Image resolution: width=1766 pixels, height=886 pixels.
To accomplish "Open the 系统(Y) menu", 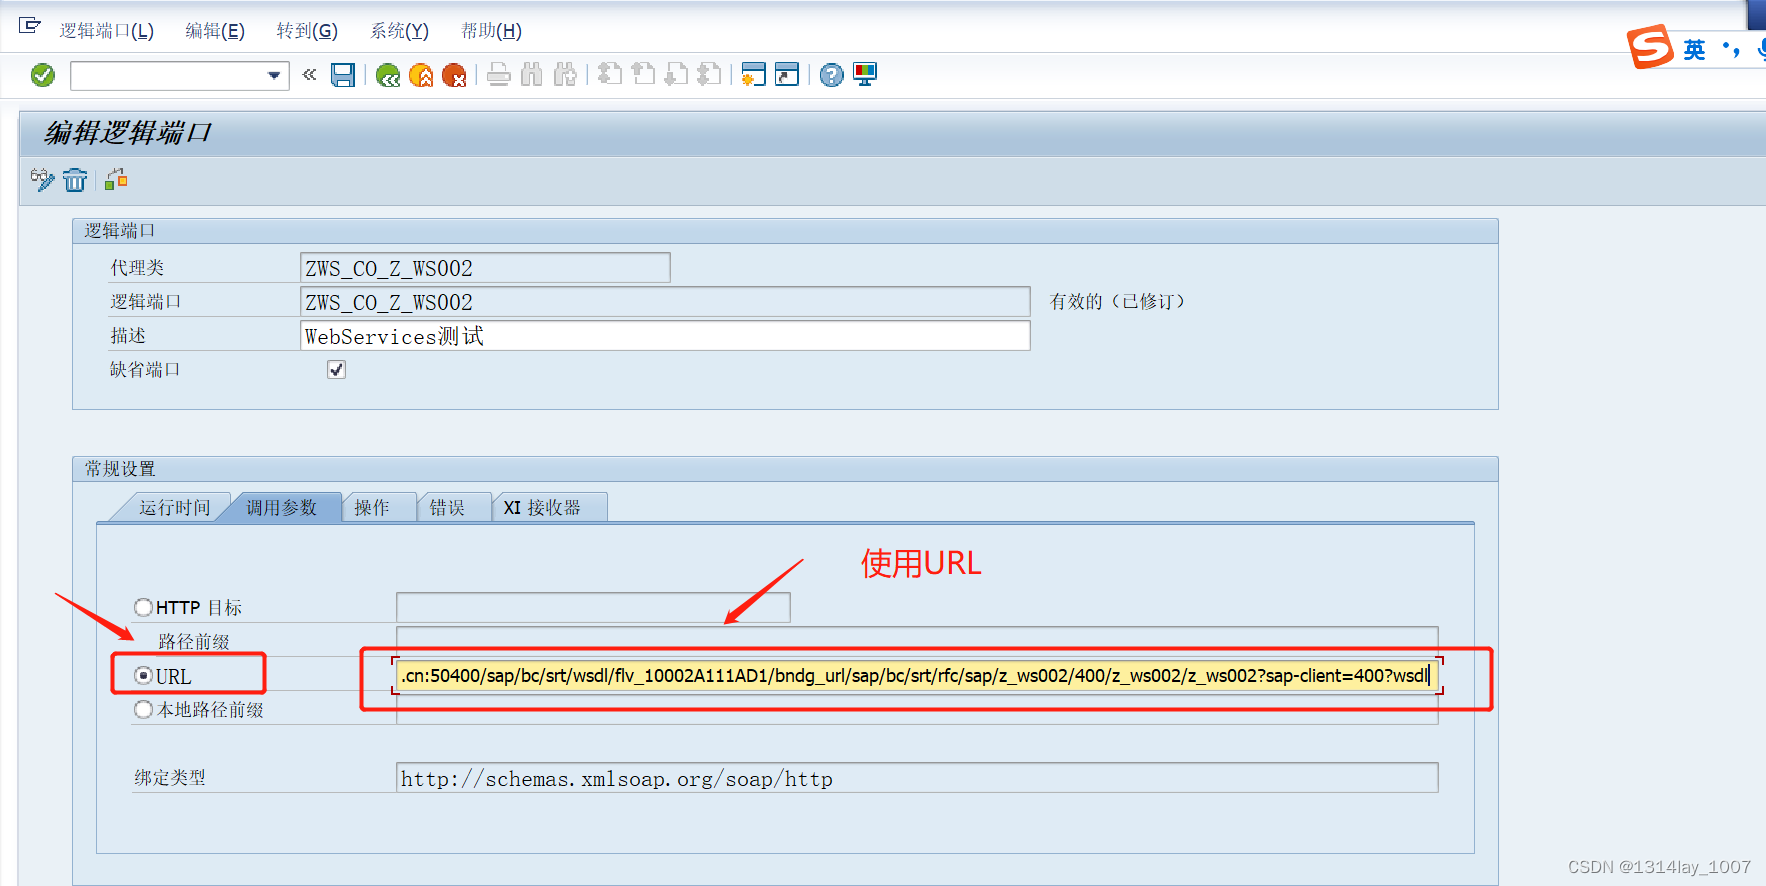I will tap(399, 31).
